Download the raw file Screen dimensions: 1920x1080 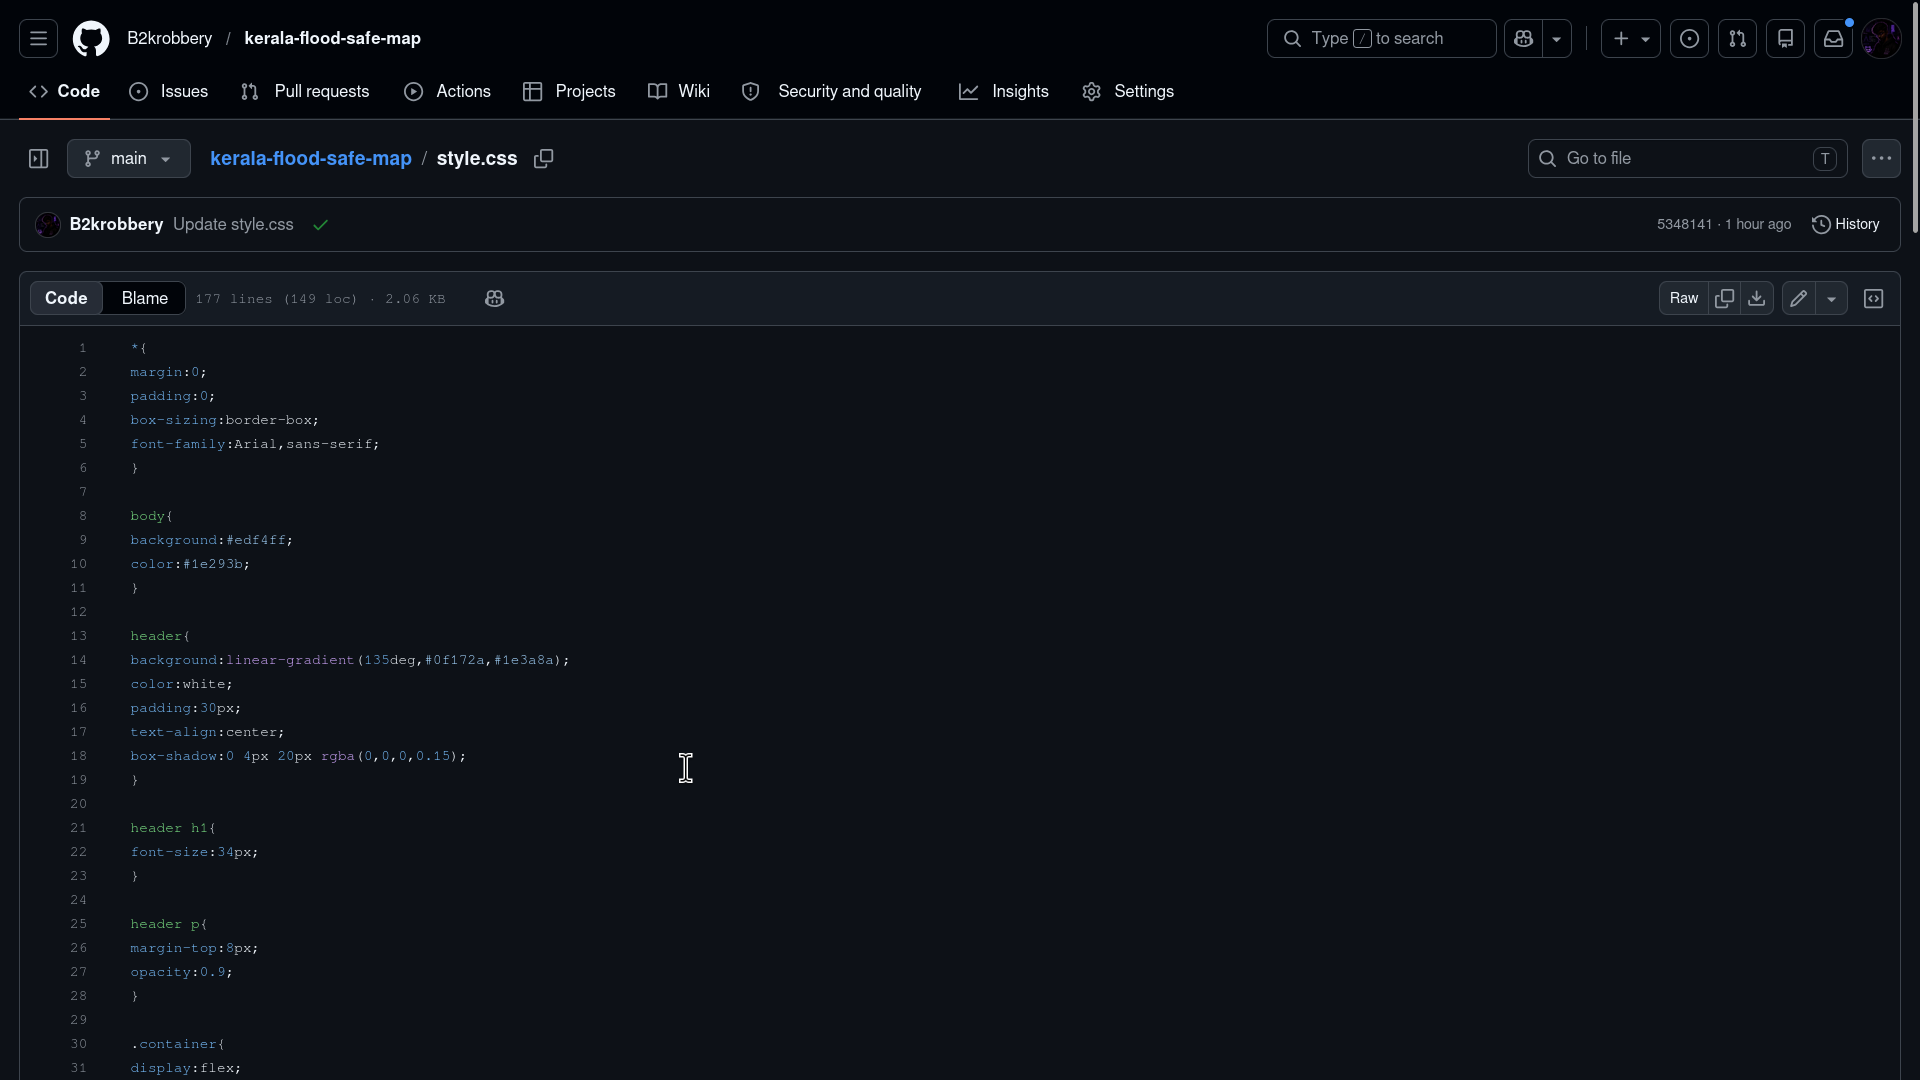tap(1757, 298)
